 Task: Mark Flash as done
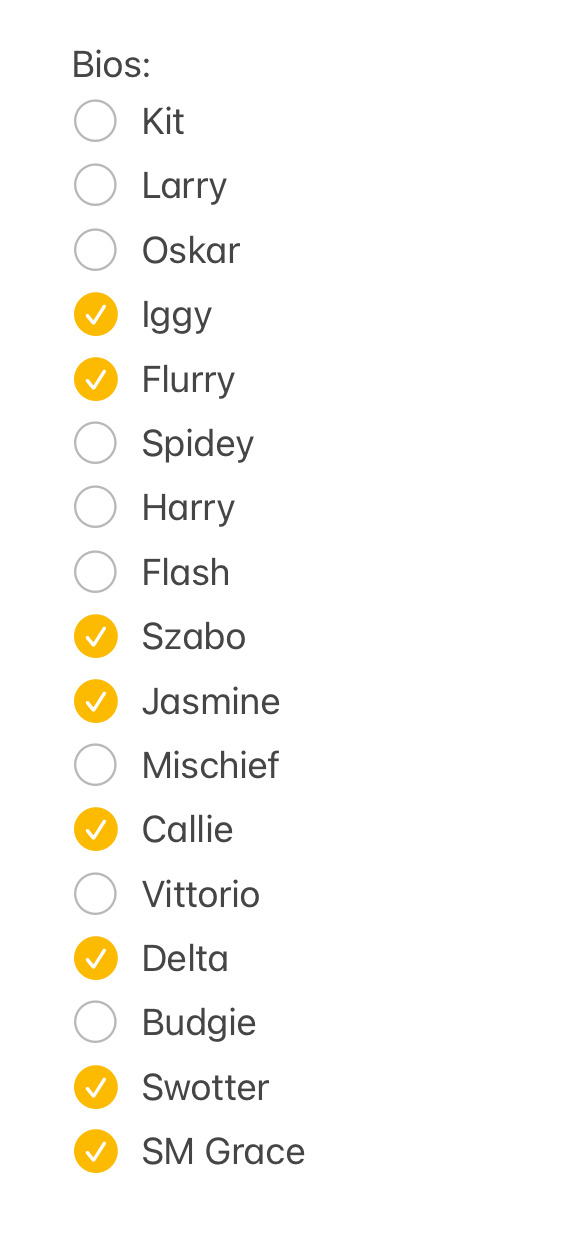click(96, 572)
